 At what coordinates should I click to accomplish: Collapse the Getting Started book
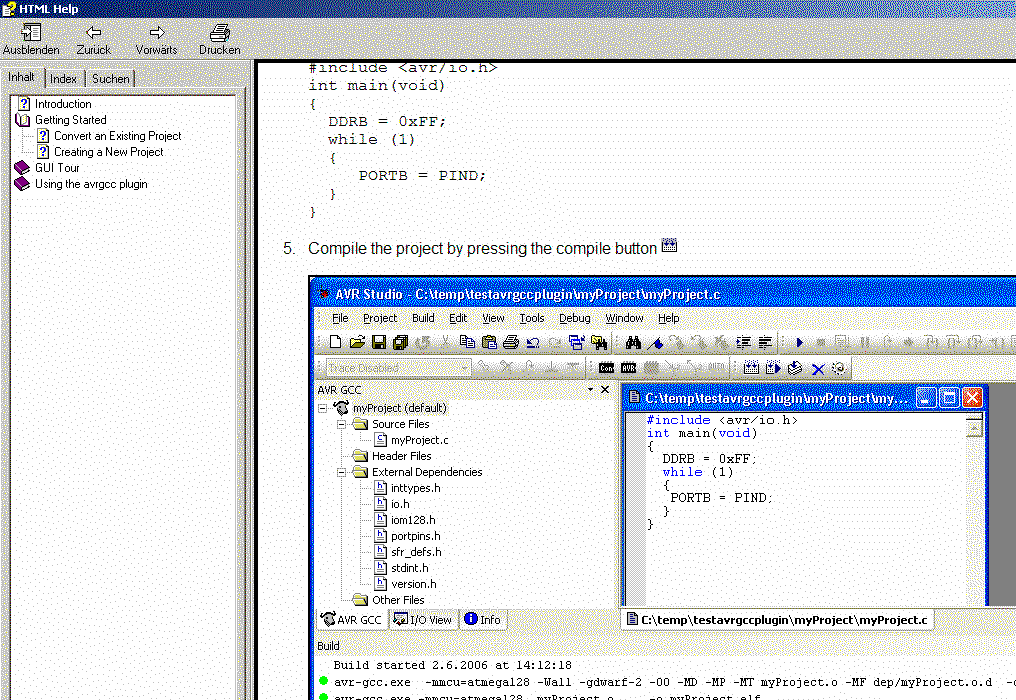(x=71, y=120)
